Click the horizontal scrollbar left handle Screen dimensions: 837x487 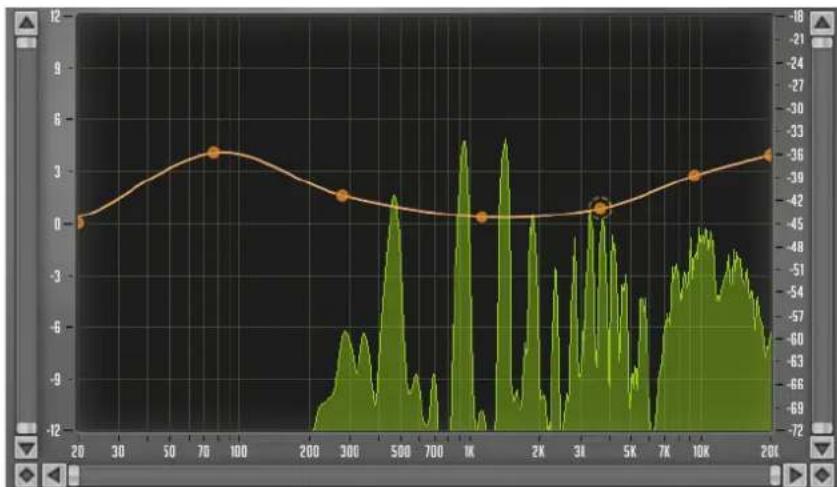(74, 474)
